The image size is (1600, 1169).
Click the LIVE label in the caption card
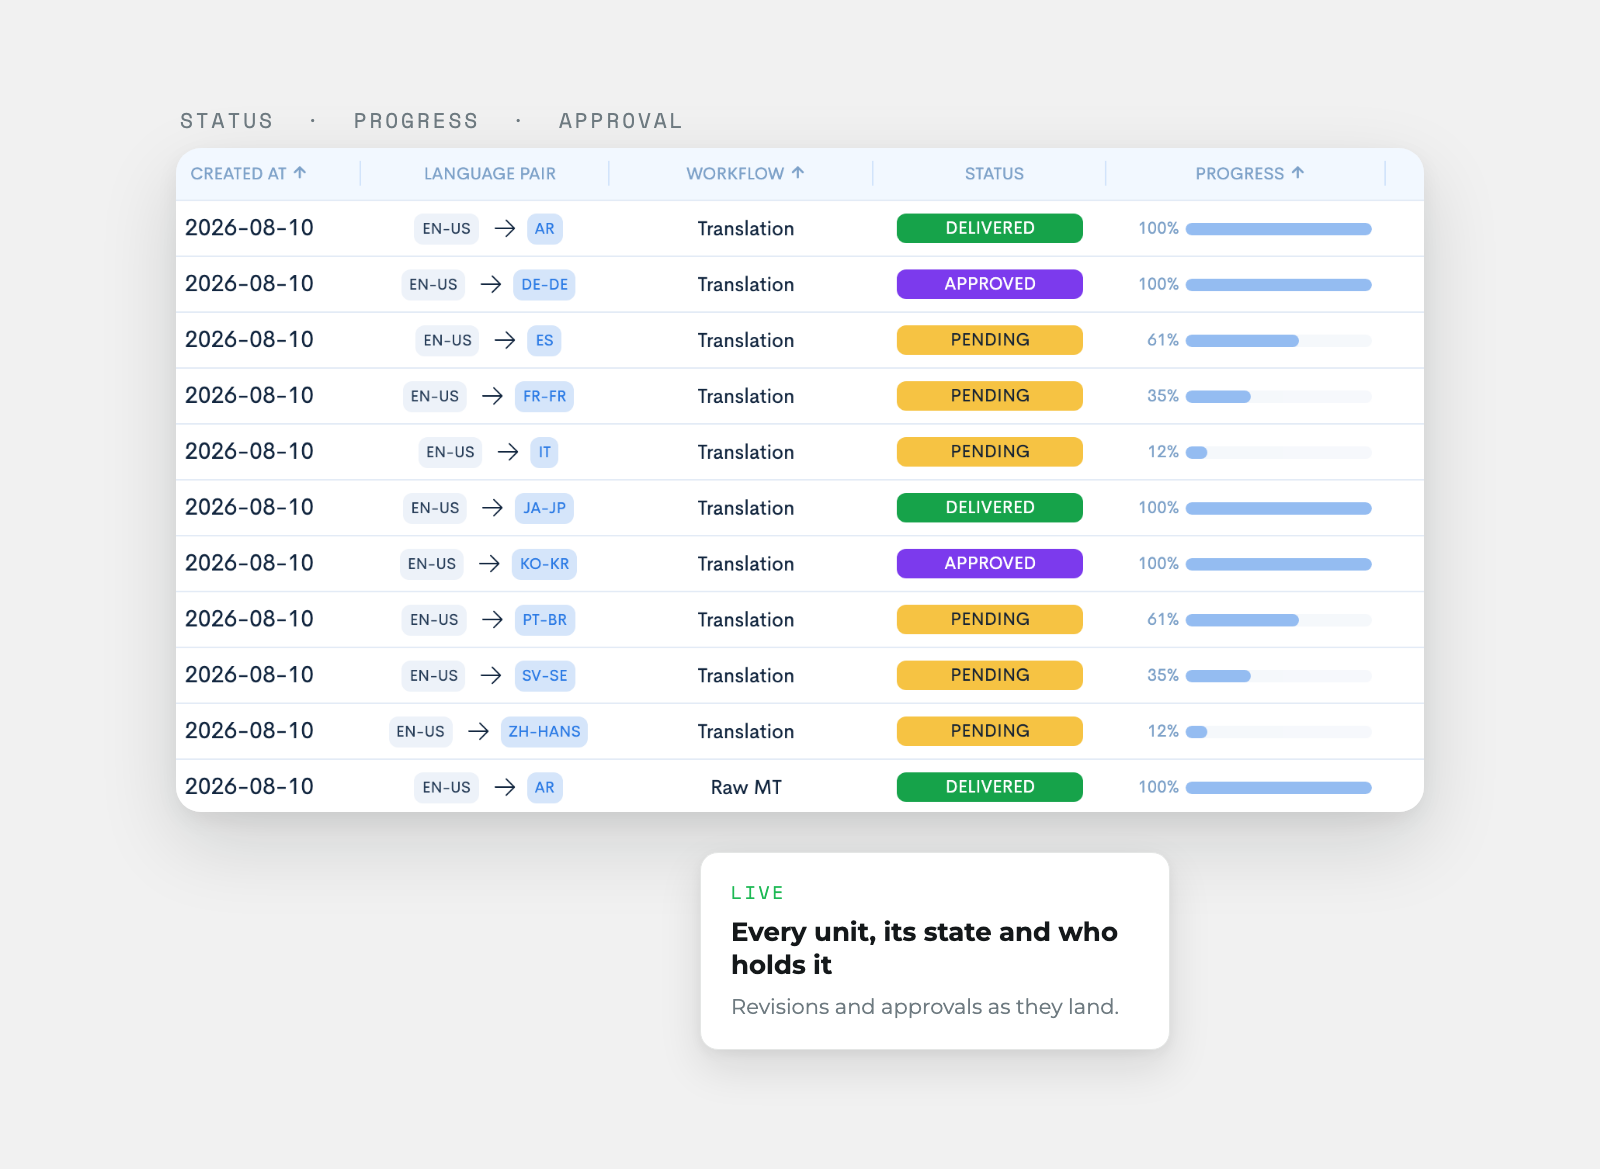coord(757,893)
